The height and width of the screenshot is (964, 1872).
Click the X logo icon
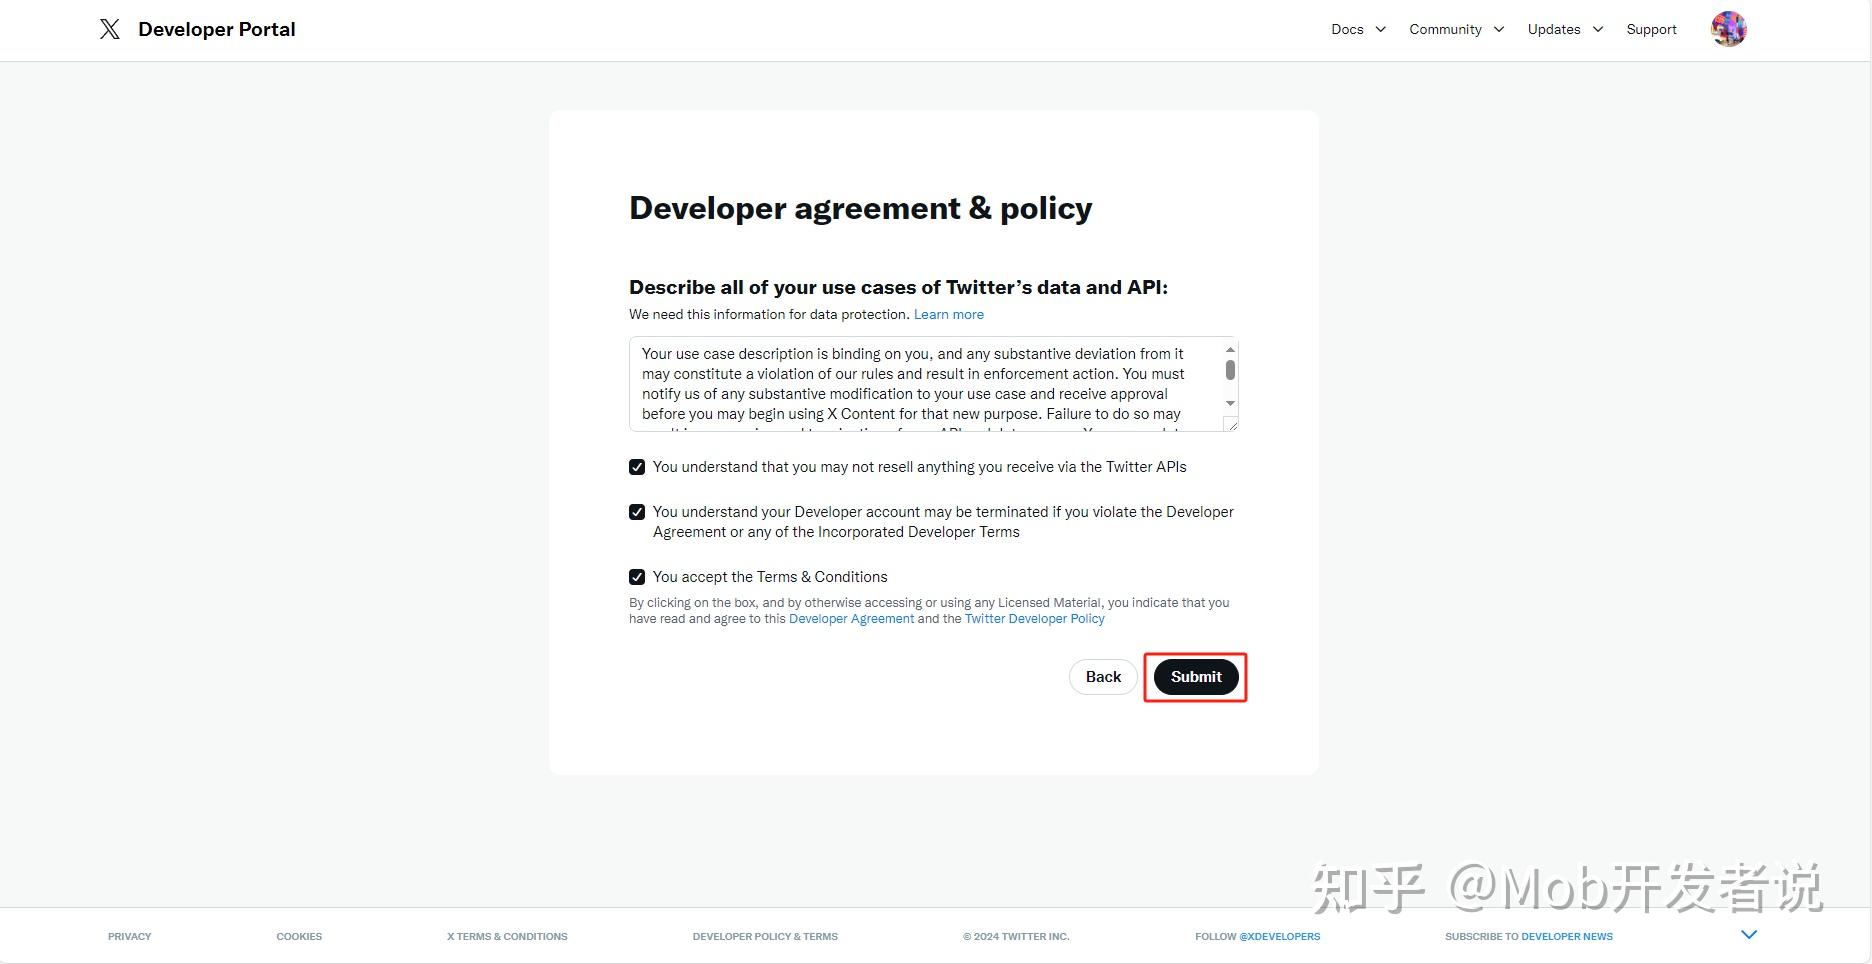(110, 29)
